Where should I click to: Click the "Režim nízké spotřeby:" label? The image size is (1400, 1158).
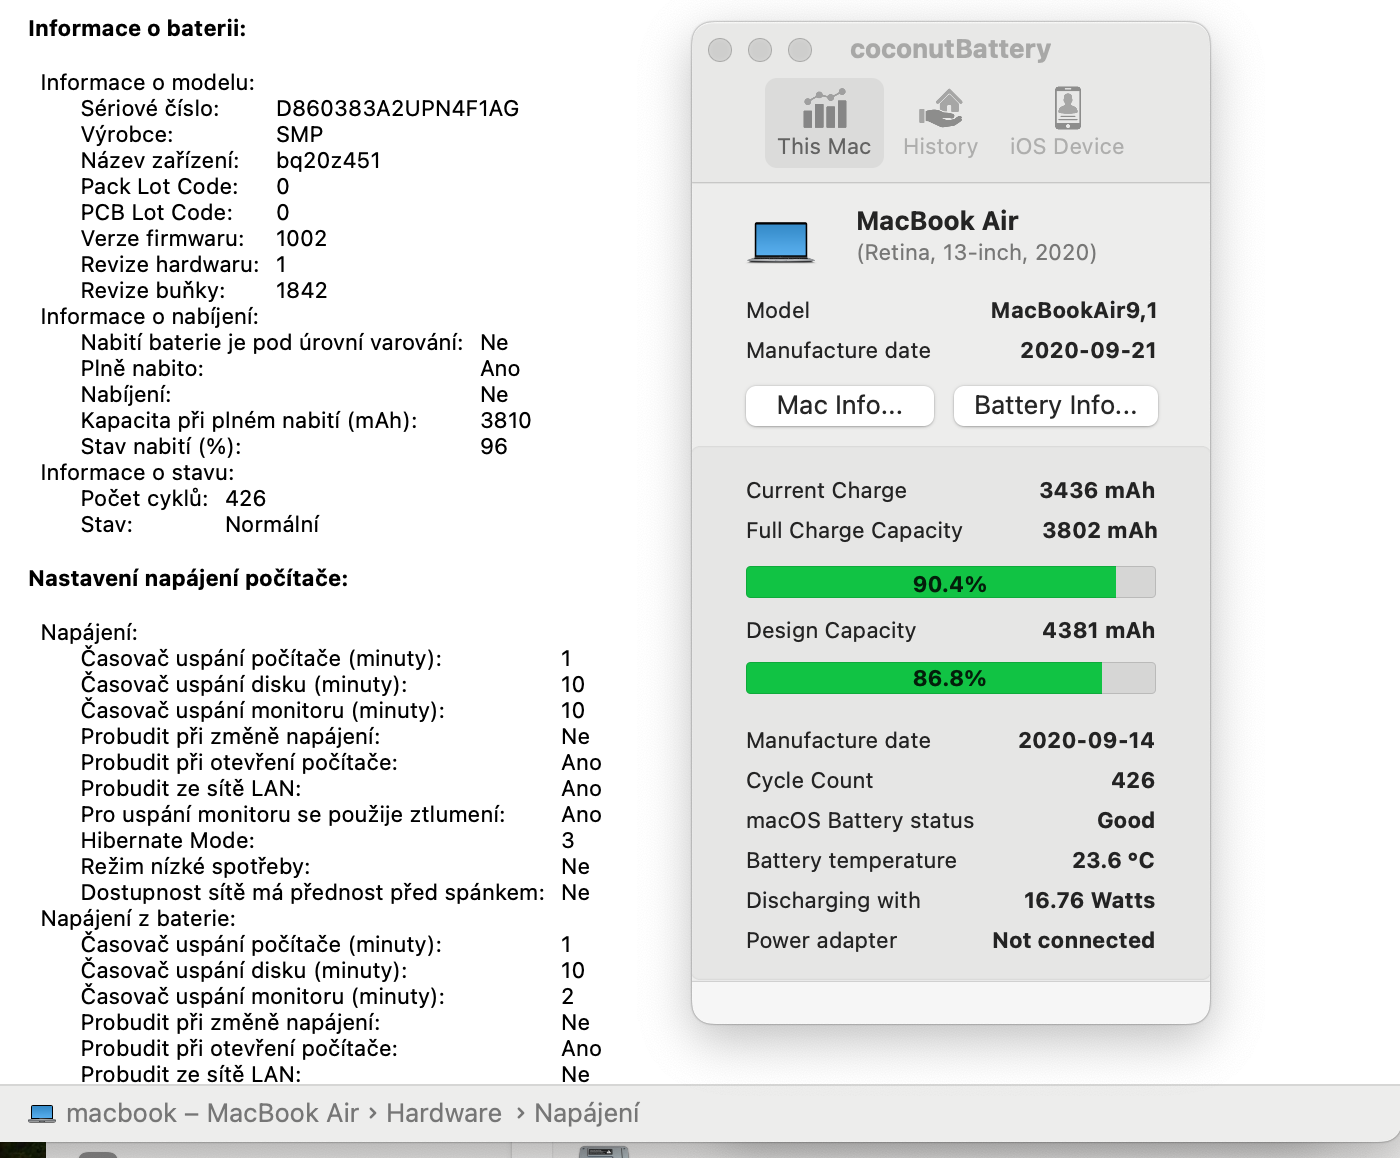tap(196, 867)
